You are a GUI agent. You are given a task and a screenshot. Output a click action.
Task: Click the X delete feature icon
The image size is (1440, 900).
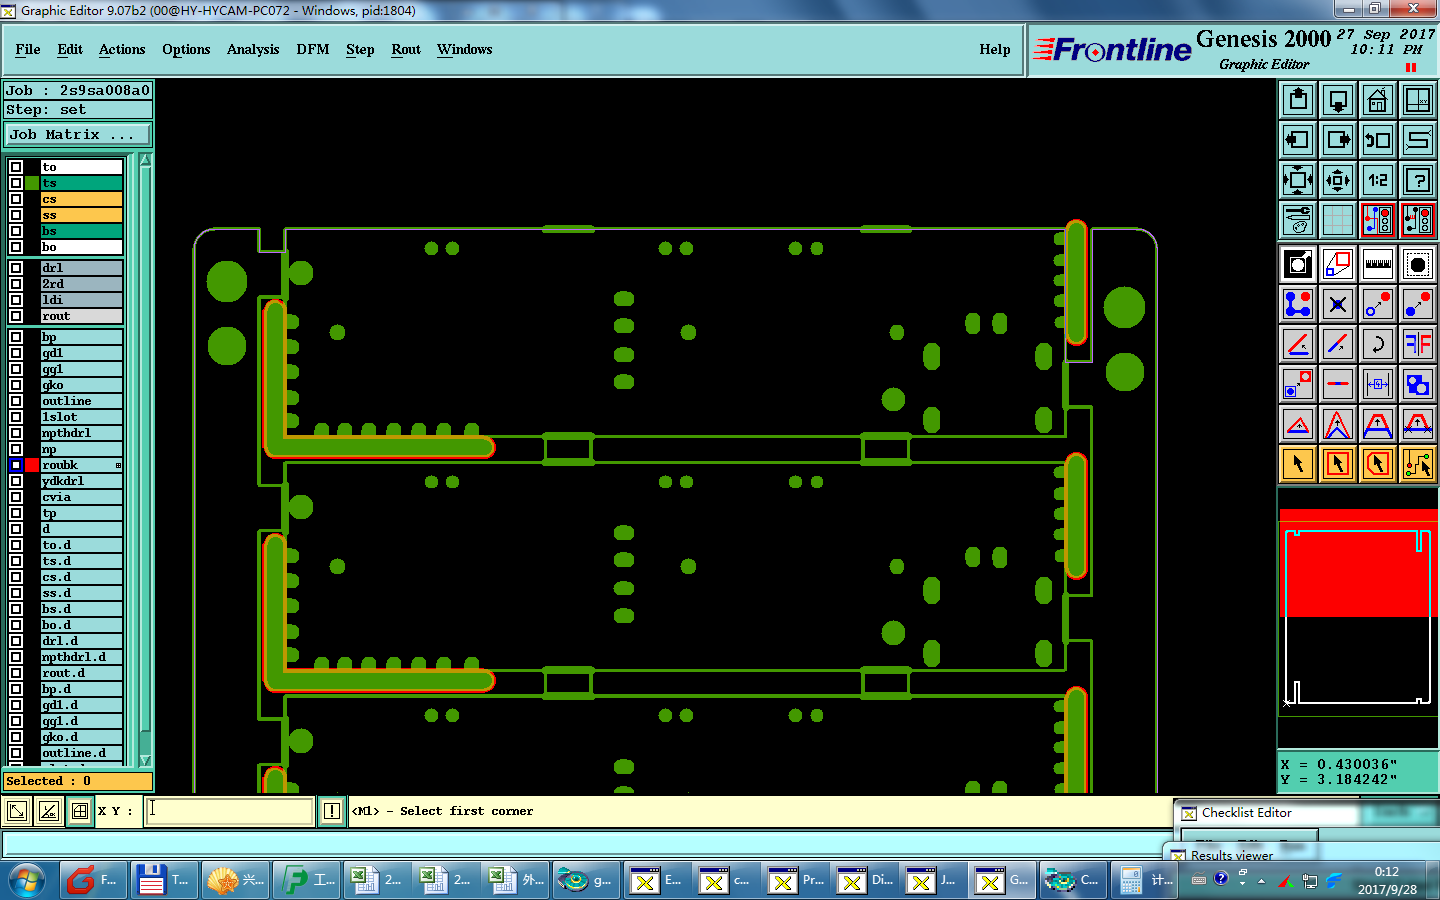1338,304
